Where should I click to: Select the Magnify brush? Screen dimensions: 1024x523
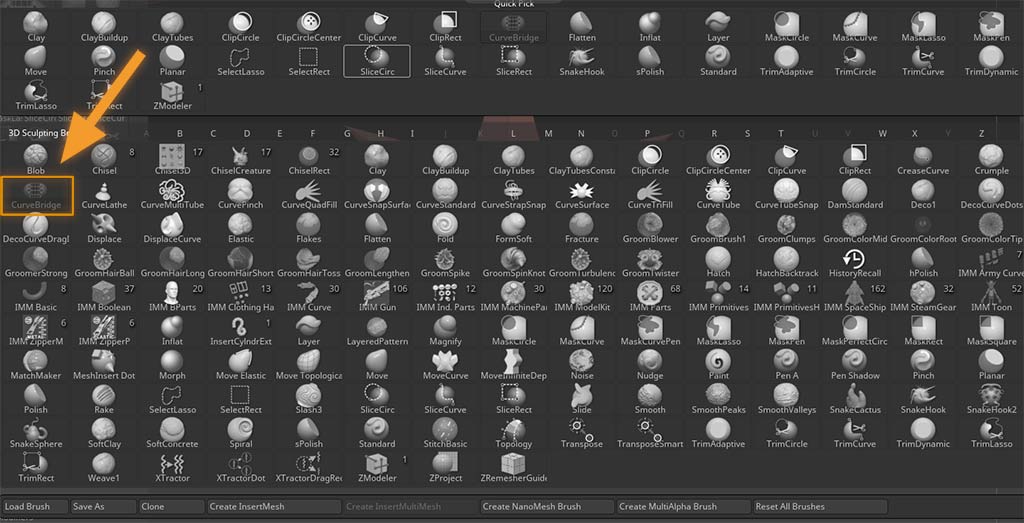pyautogui.click(x=445, y=330)
